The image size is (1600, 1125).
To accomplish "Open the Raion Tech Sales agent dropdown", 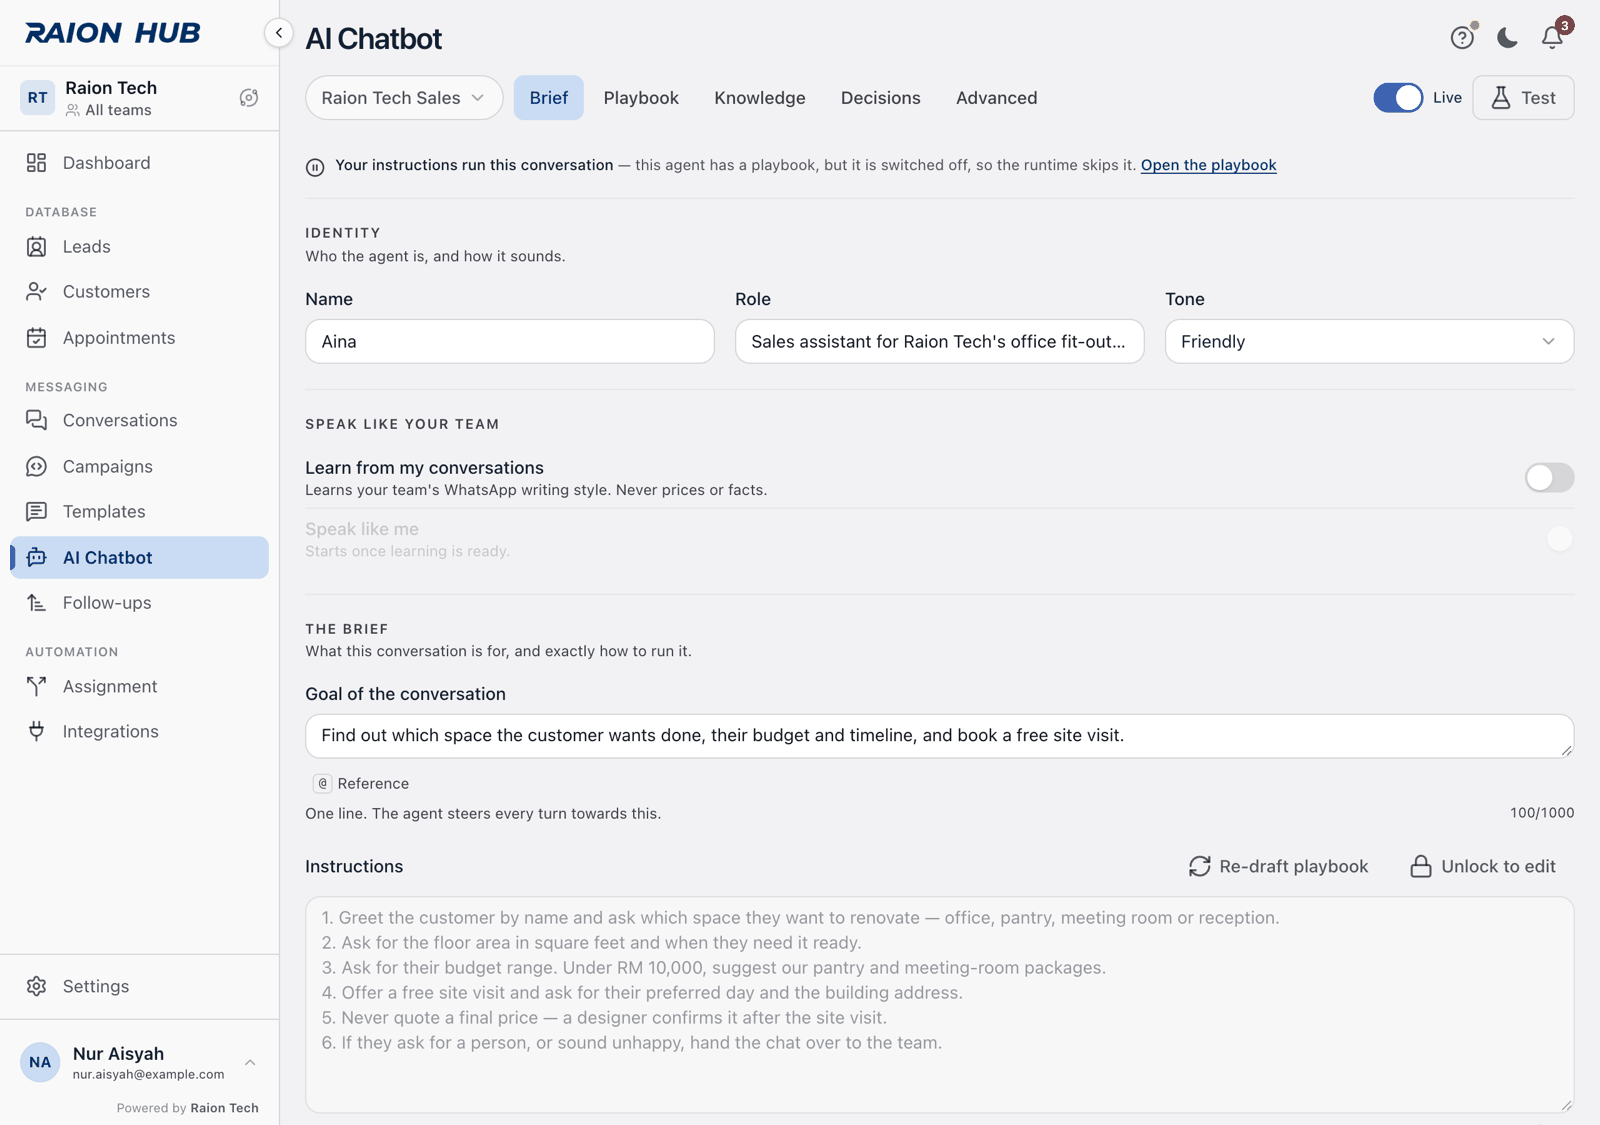I will [x=404, y=98].
